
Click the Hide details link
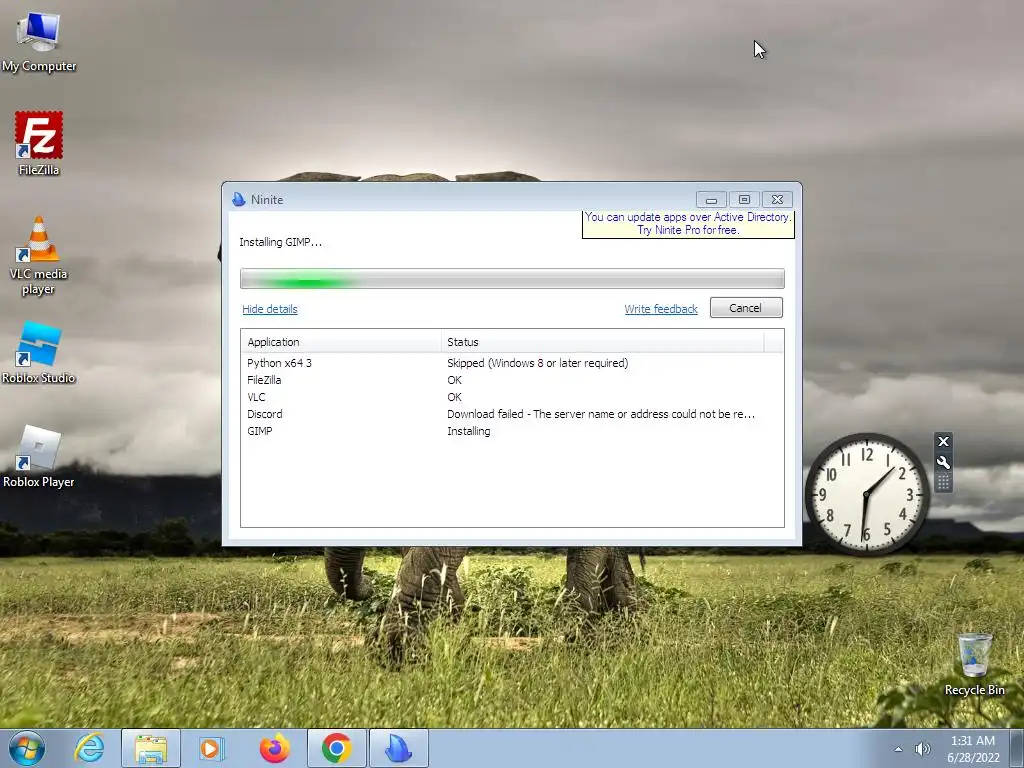[270, 309]
